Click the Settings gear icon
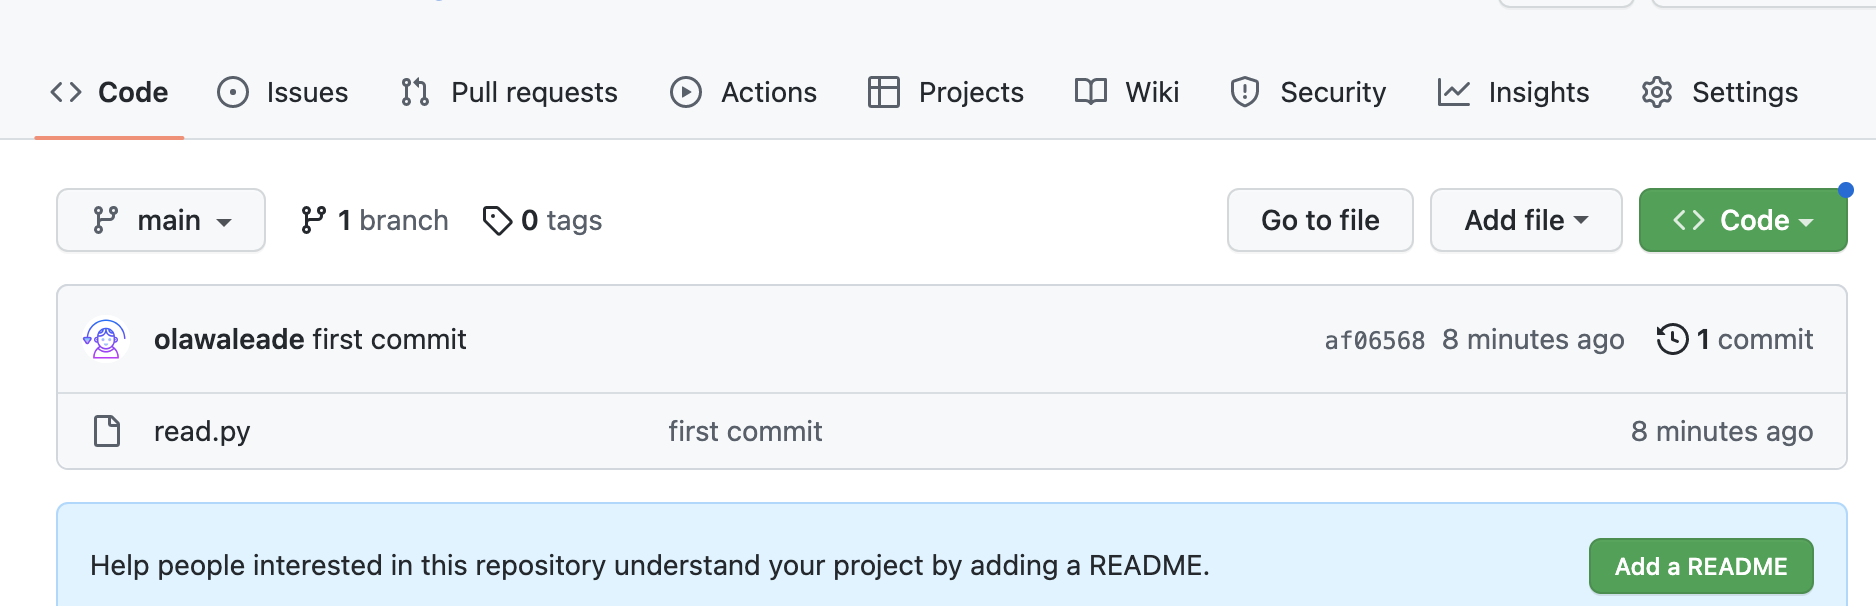1876x606 pixels. (x=1657, y=92)
